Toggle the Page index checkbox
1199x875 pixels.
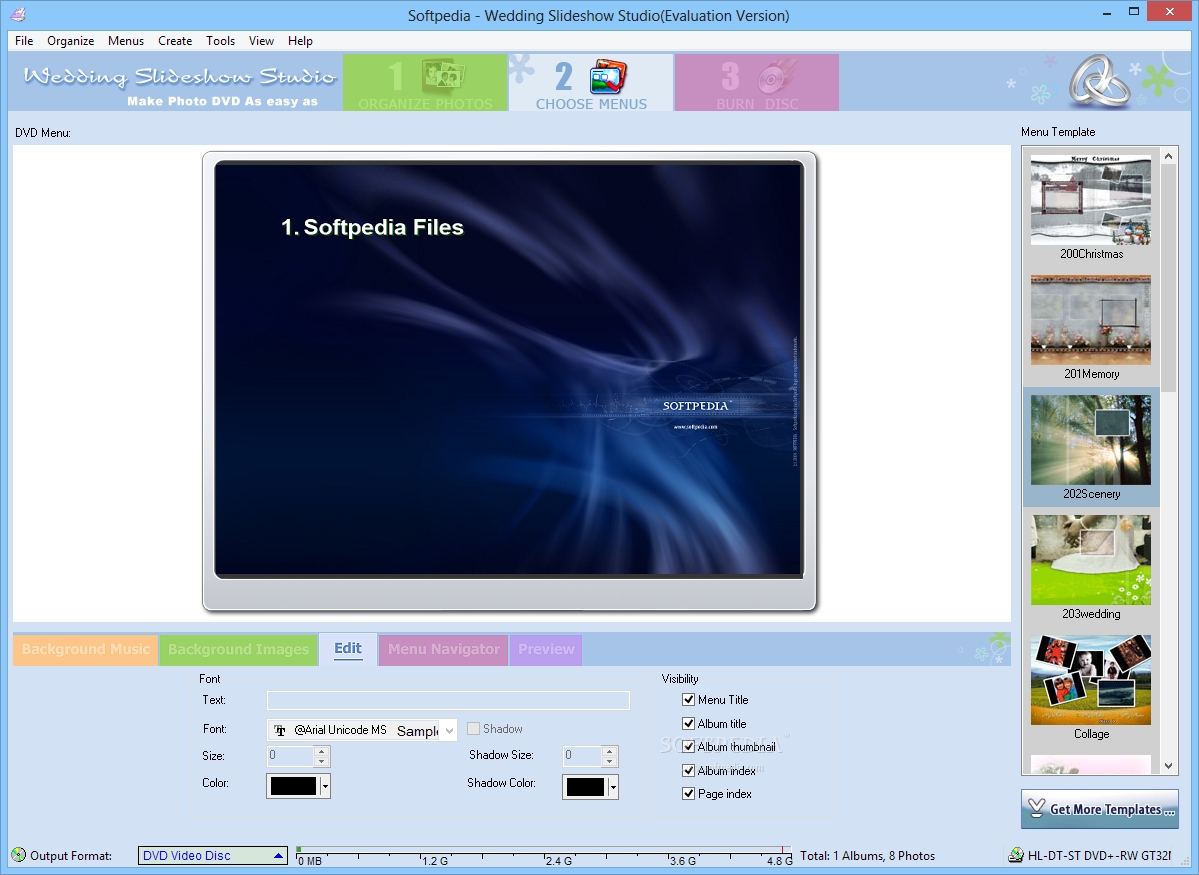(688, 793)
